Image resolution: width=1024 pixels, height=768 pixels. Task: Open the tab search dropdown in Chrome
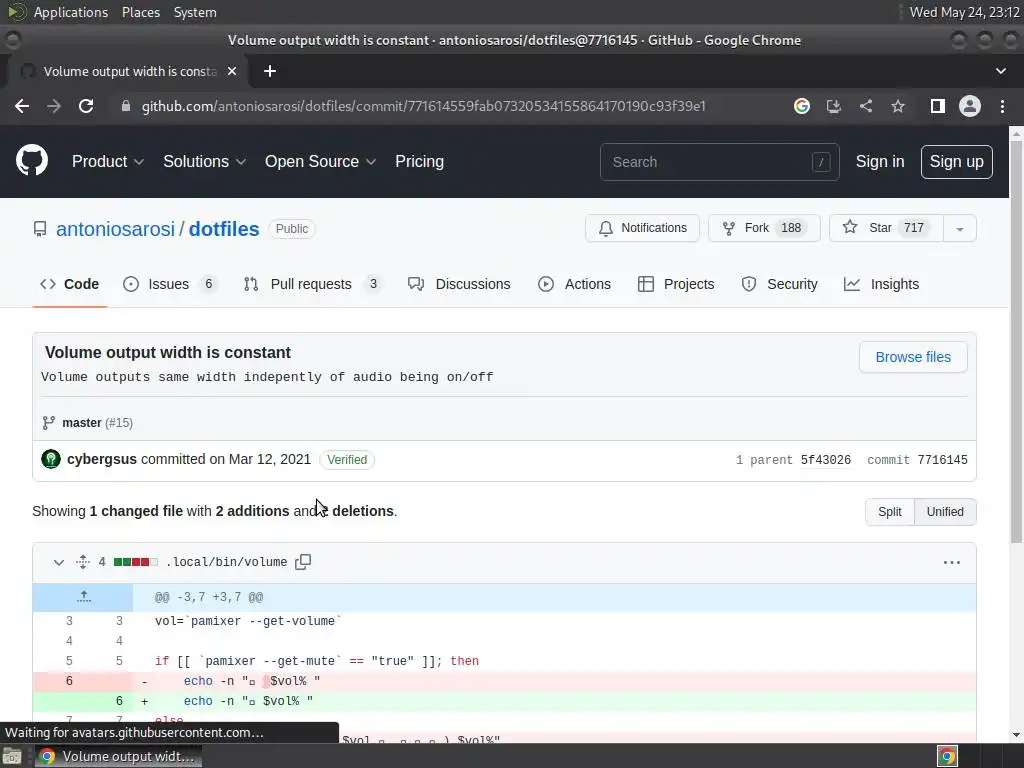click(x=1000, y=71)
